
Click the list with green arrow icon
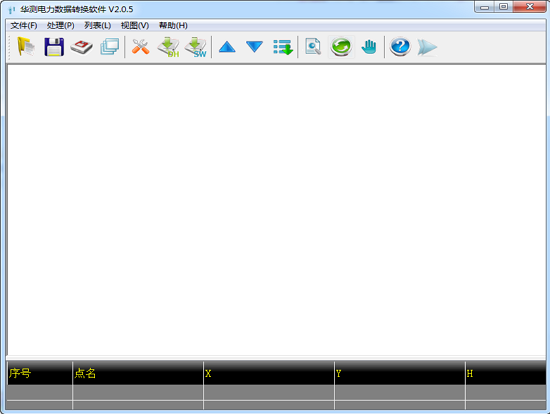283,47
